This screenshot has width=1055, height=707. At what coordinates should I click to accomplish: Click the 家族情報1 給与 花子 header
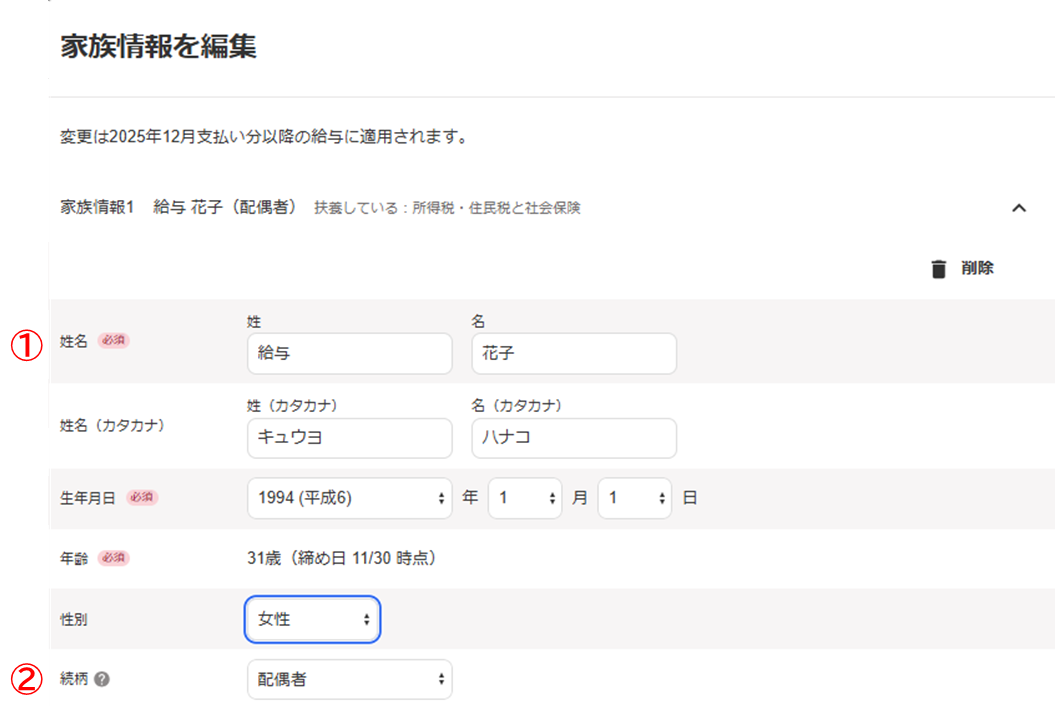tap(178, 208)
